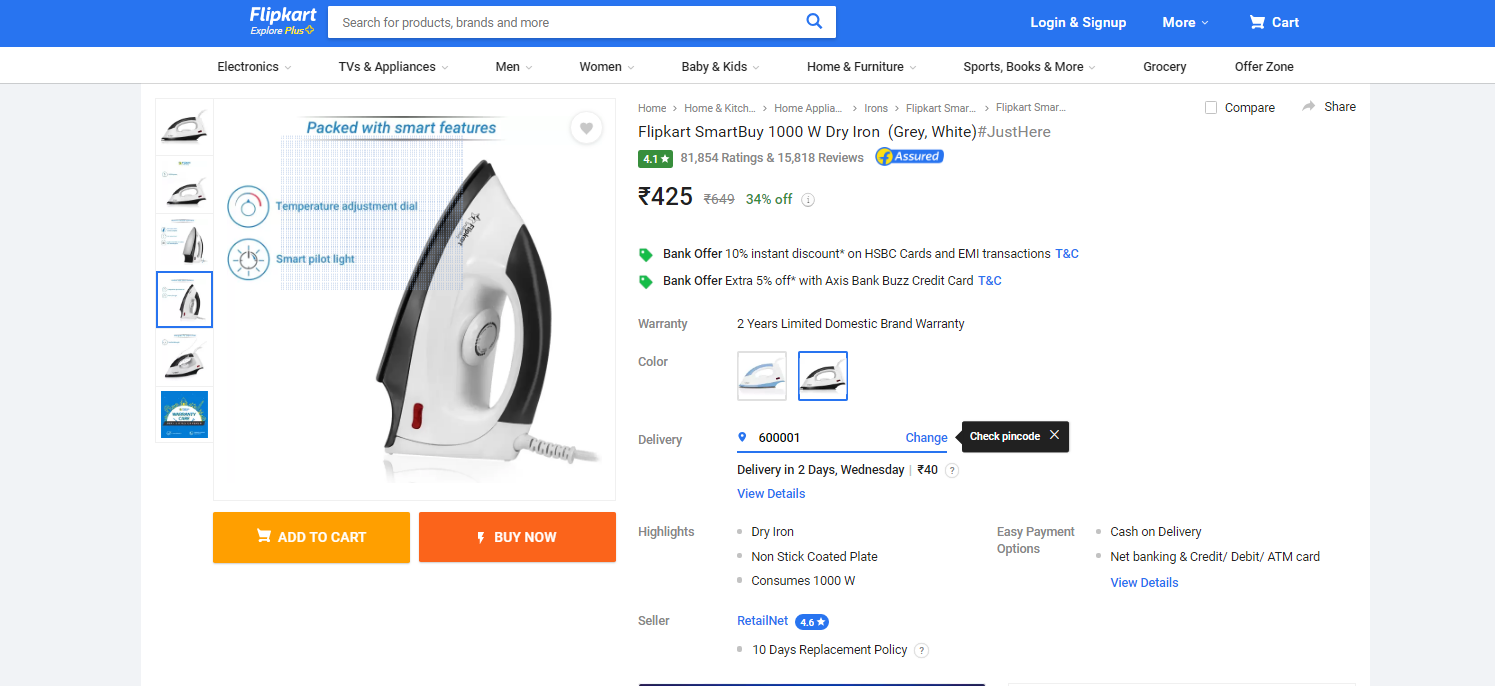Click price info icon beside 34% off

click(808, 200)
